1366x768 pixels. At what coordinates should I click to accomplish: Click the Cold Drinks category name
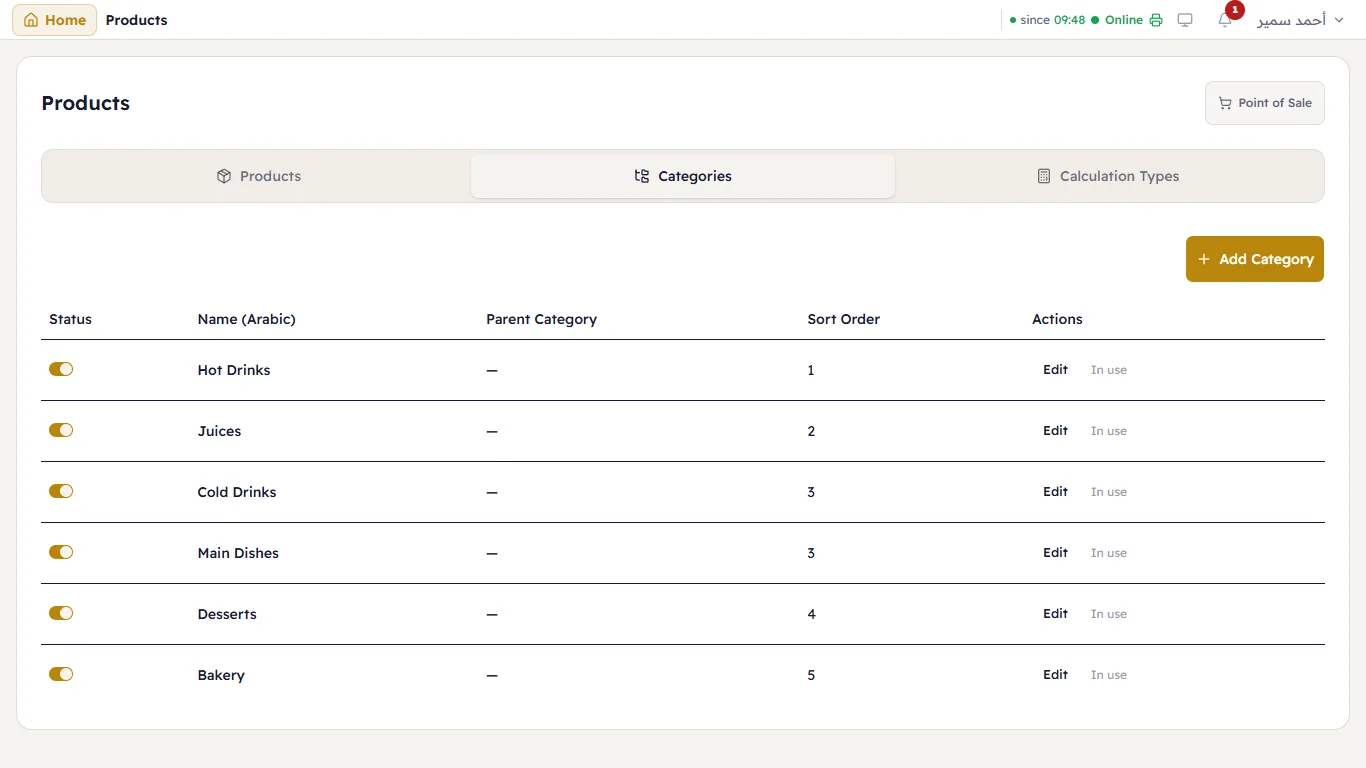pyautogui.click(x=237, y=492)
